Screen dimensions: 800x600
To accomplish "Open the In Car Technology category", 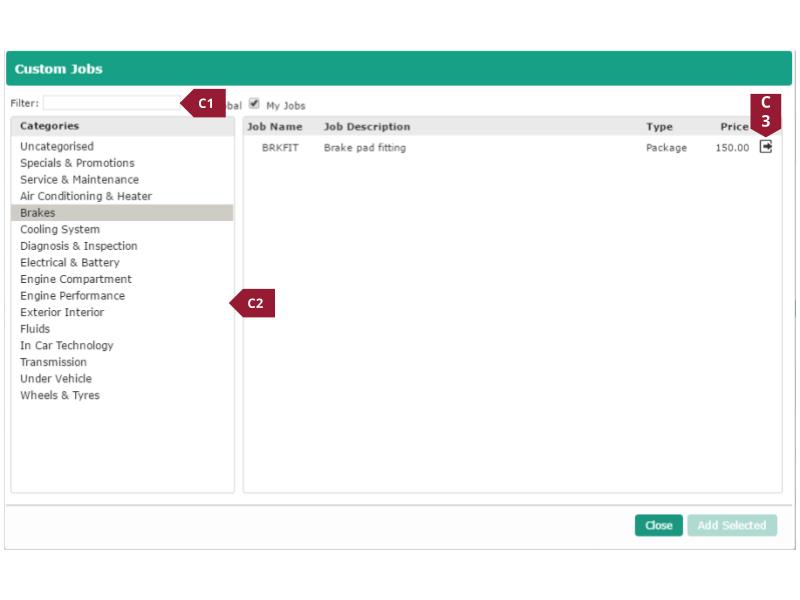I will (x=67, y=345).
